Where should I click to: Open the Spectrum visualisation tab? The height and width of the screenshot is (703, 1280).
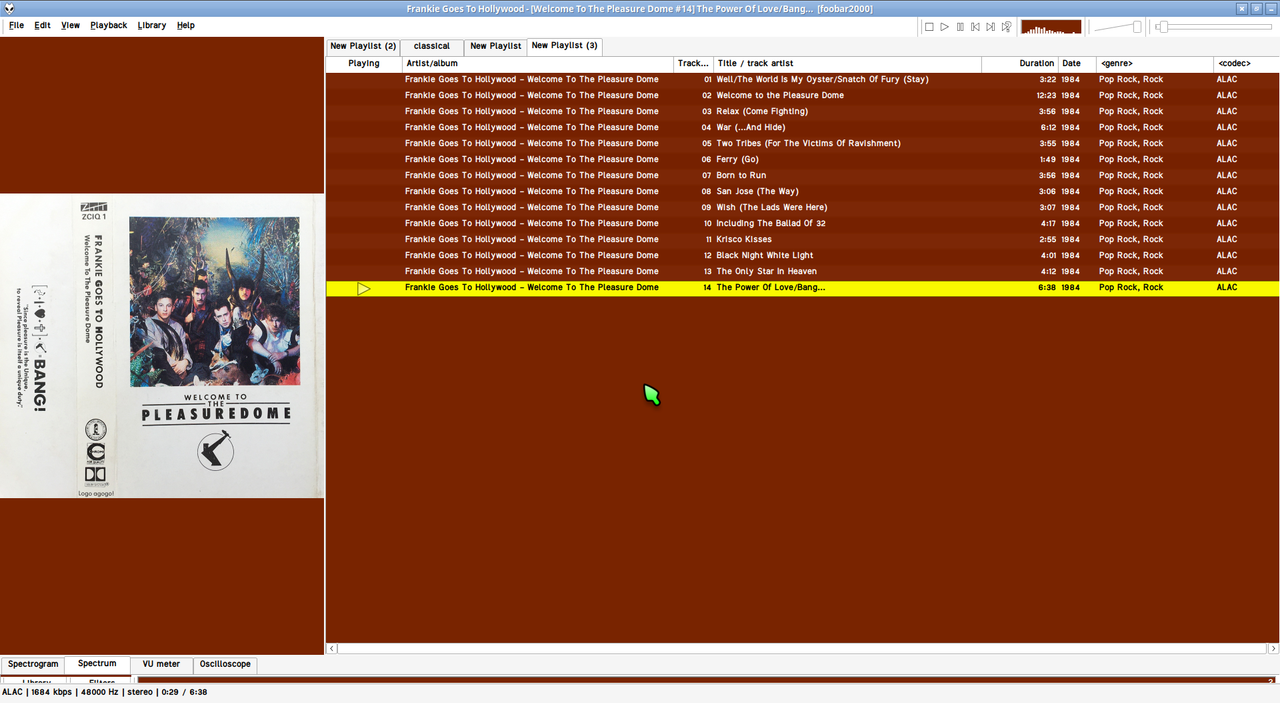point(97,663)
